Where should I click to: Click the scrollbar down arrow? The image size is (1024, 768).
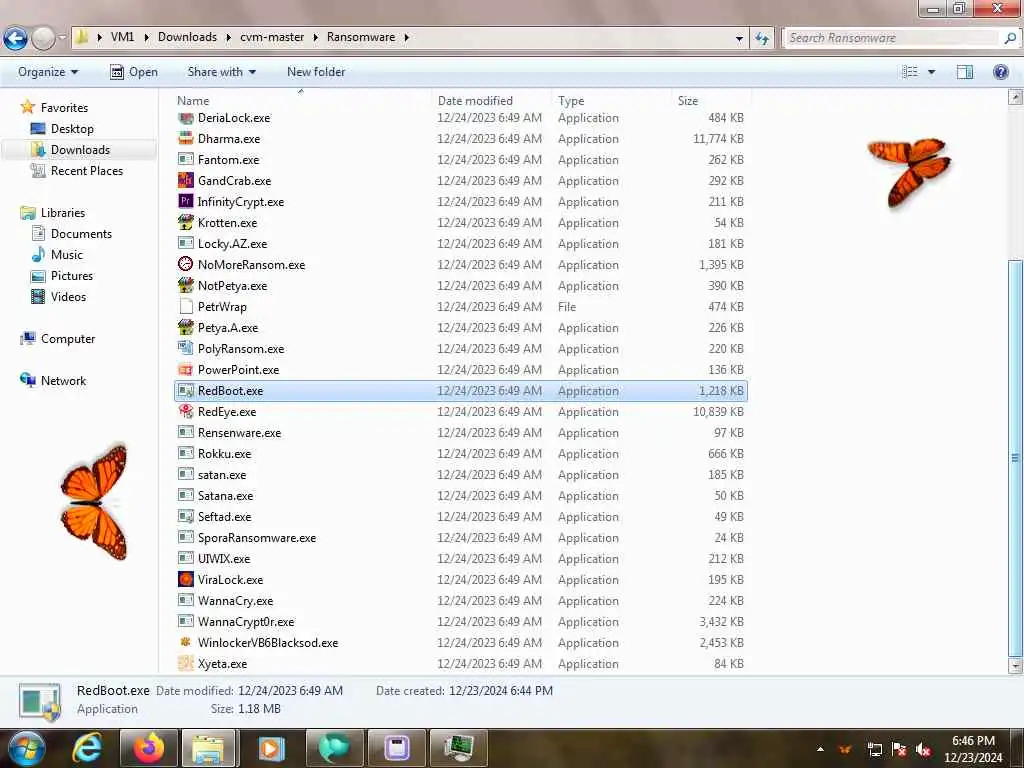pos(1015,667)
